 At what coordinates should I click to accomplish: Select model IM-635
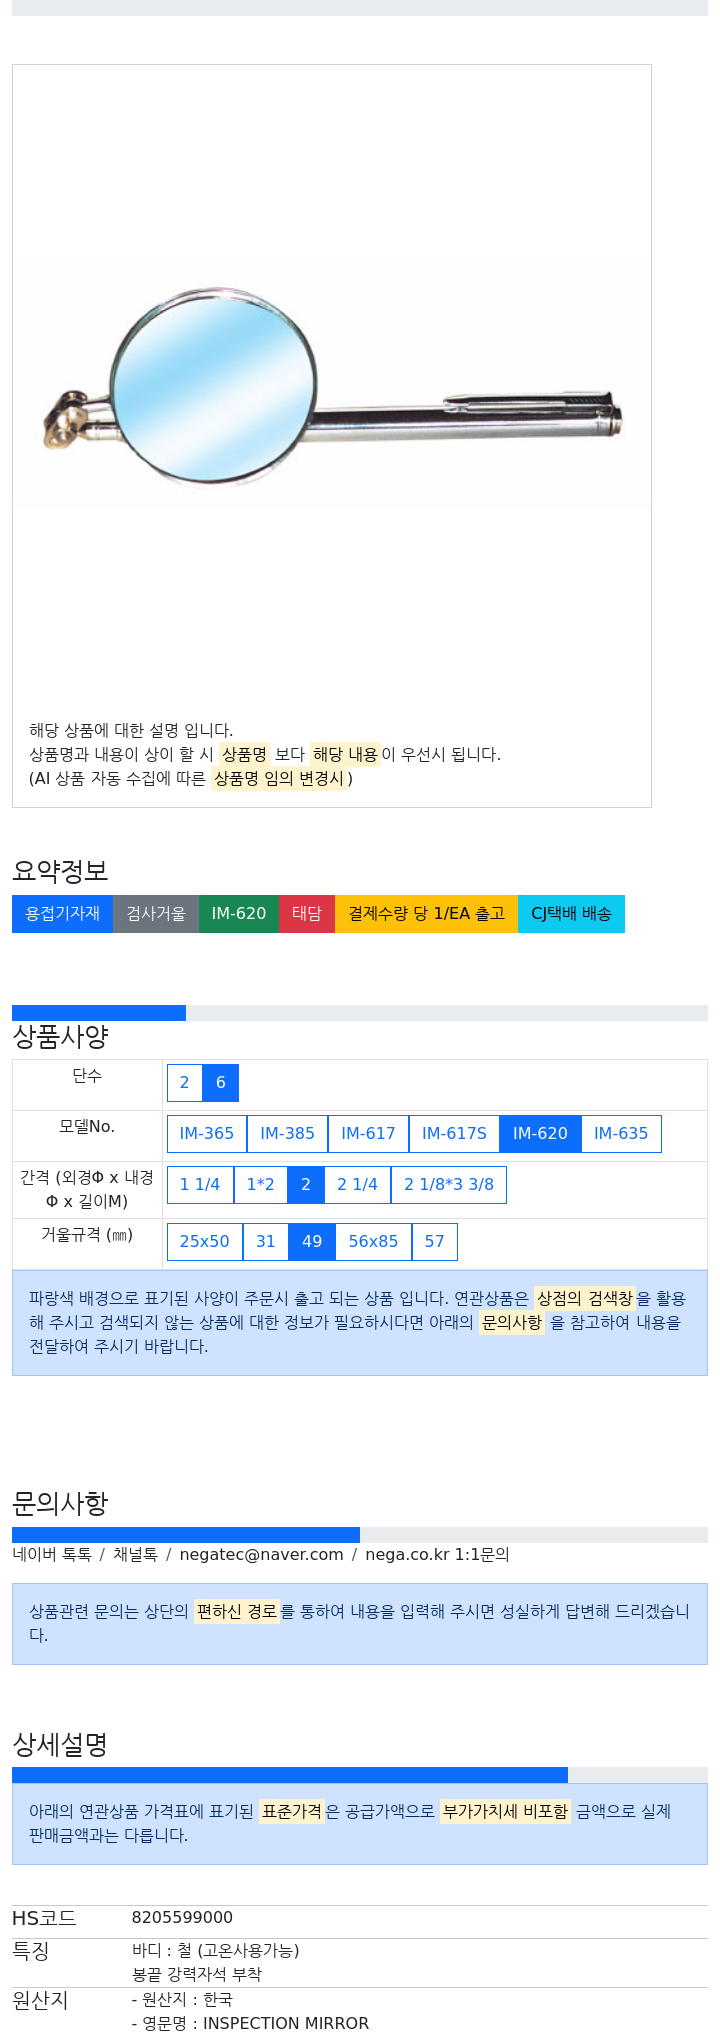click(621, 1134)
